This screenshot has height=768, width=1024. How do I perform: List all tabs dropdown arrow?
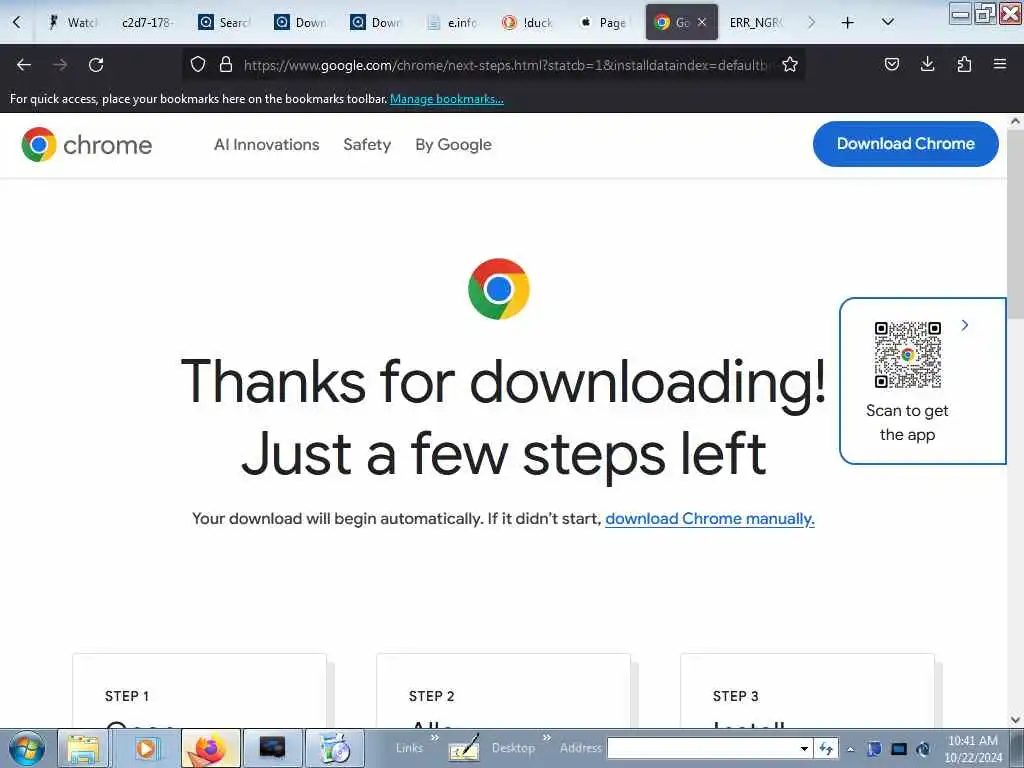pos(888,22)
